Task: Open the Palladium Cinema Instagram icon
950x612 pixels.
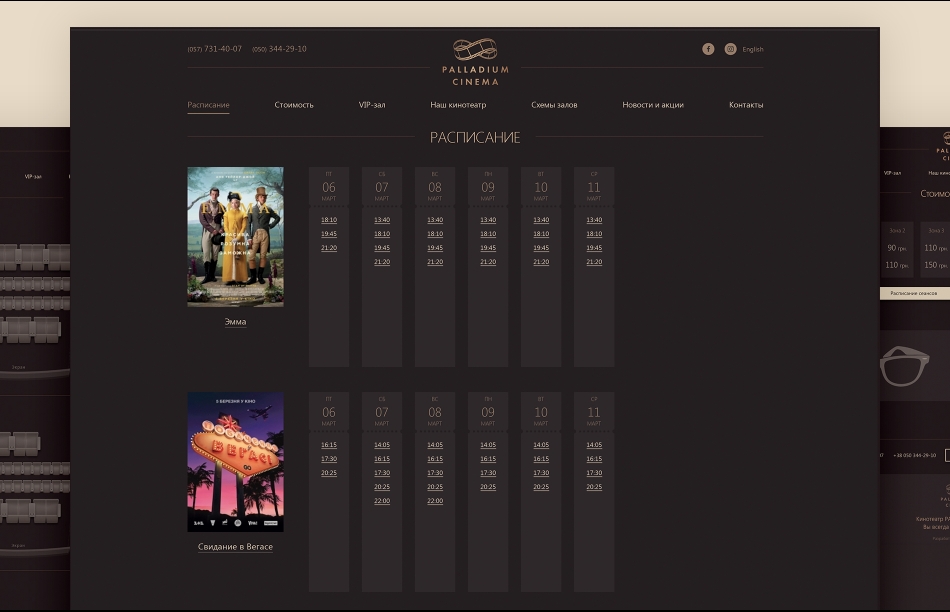Action: pos(730,49)
